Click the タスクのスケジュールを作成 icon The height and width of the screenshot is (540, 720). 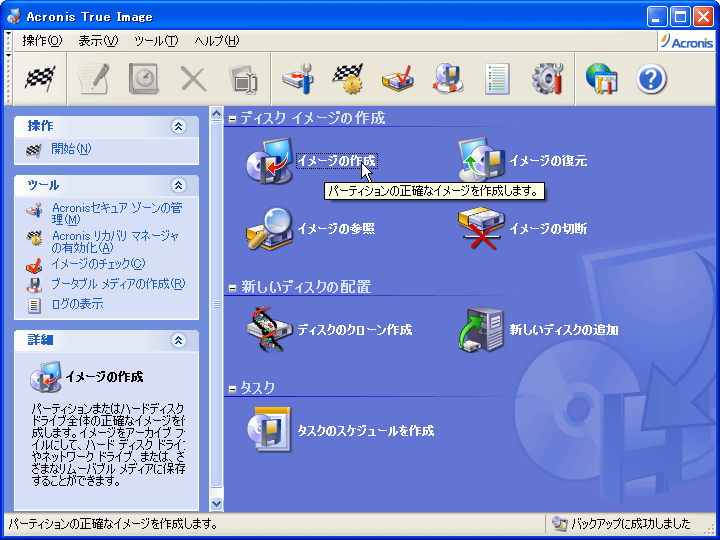269,430
